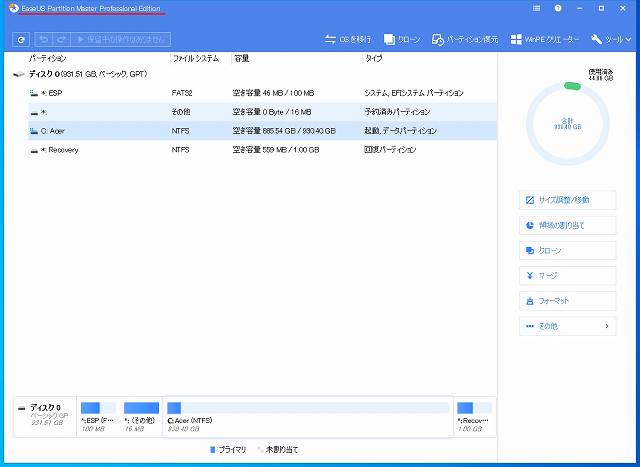640x467 pixels.
Task: Click the task list icon in title bar
Action: [537, 8]
